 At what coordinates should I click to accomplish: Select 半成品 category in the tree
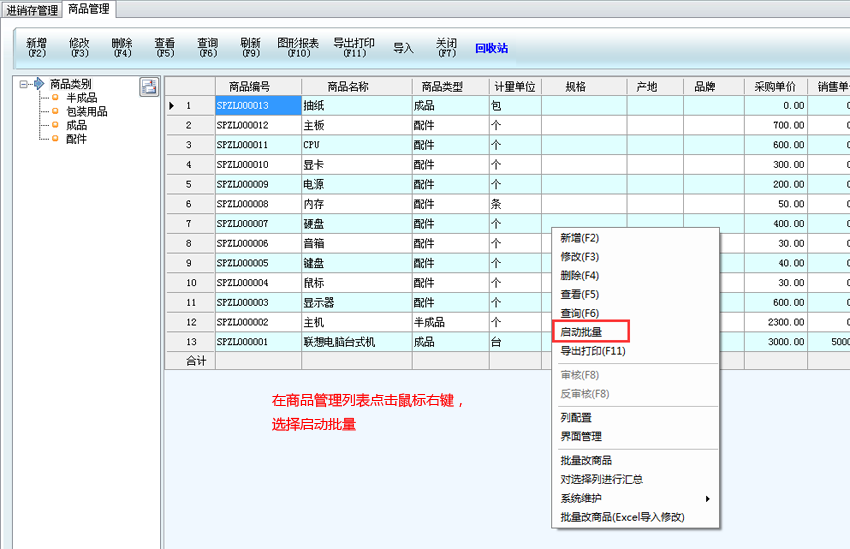click(81, 98)
